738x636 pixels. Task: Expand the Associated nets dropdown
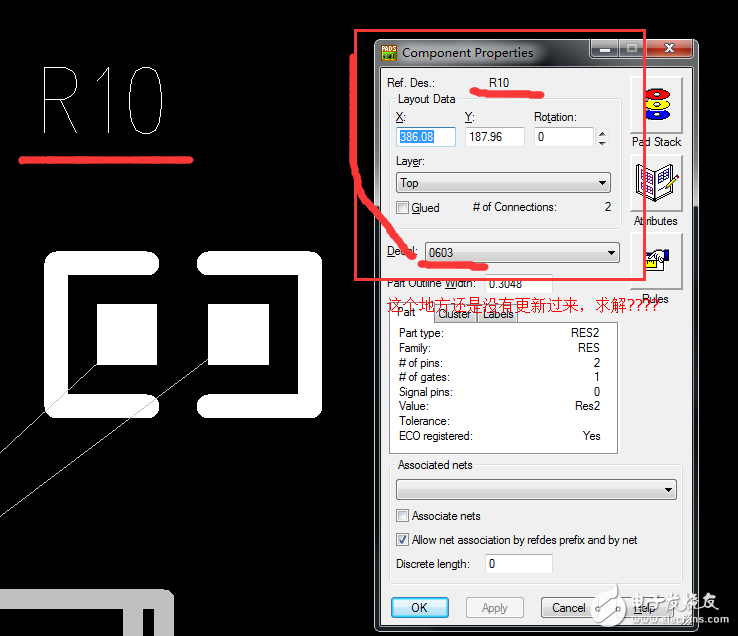click(x=536, y=490)
